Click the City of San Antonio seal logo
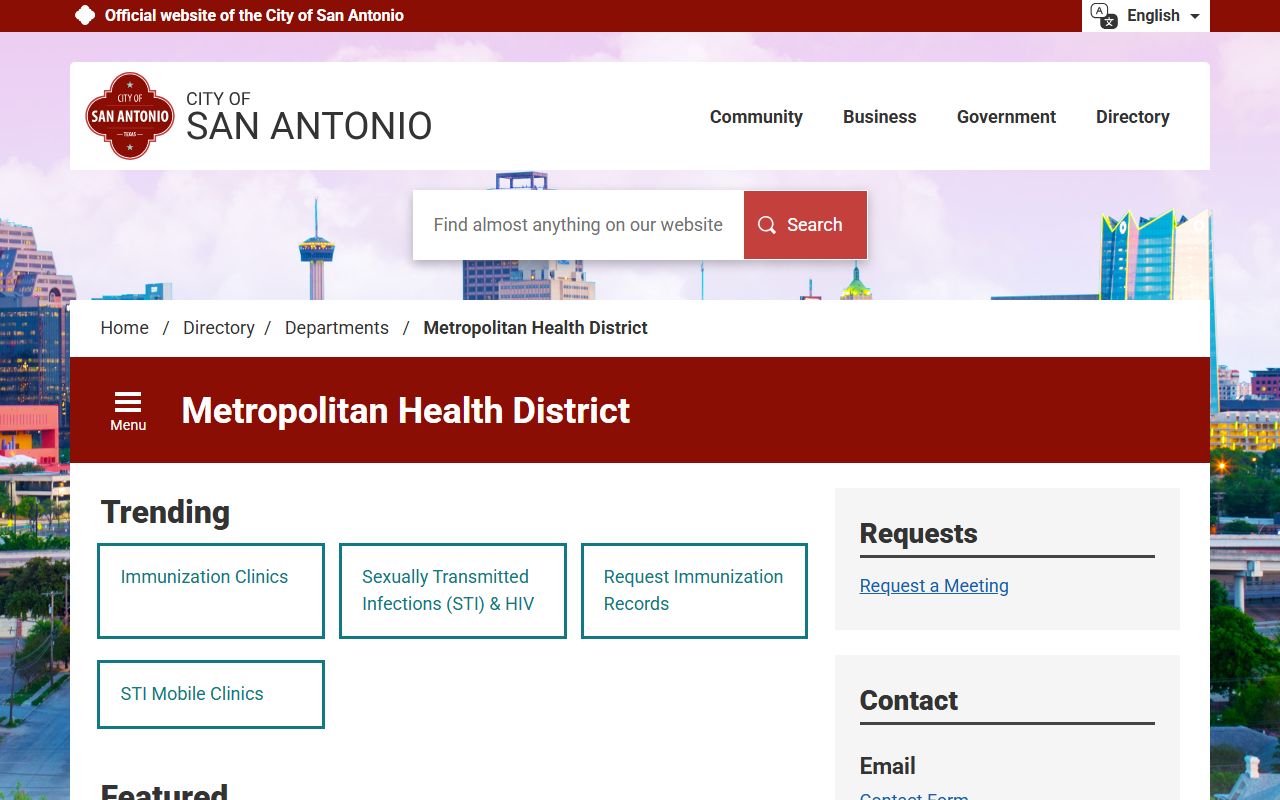Image resolution: width=1280 pixels, height=800 pixels. click(x=130, y=116)
